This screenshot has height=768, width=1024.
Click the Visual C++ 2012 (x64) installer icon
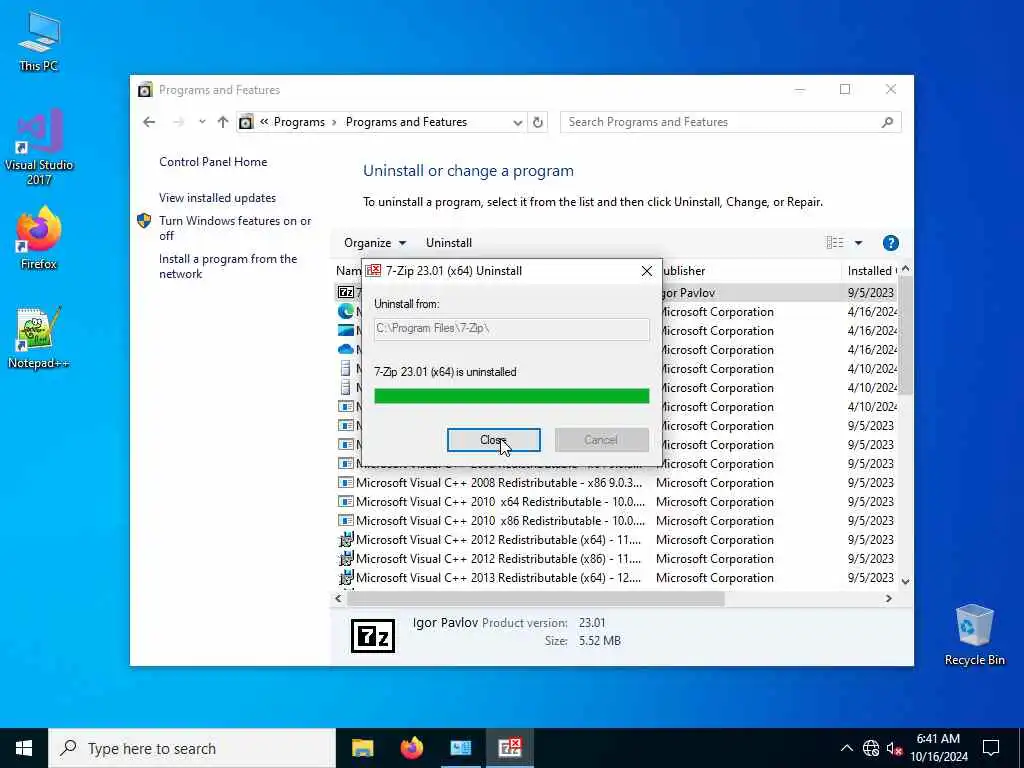(346, 539)
